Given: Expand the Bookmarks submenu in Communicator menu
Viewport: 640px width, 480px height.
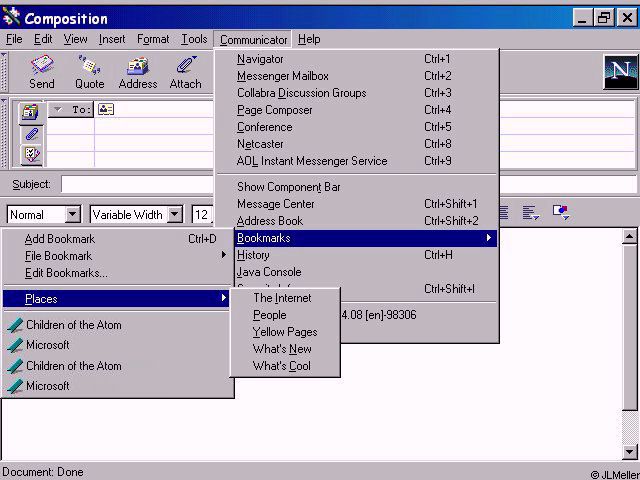Looking at the screenshot, I should (x=366, y=238).
